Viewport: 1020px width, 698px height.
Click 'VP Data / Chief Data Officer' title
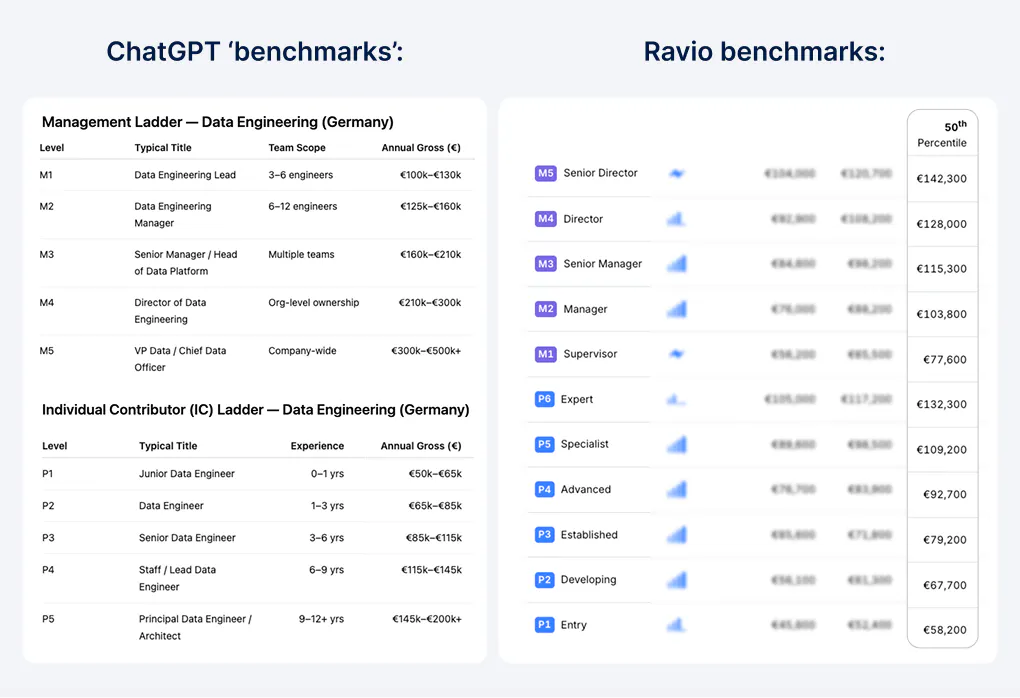coord(180,359)
